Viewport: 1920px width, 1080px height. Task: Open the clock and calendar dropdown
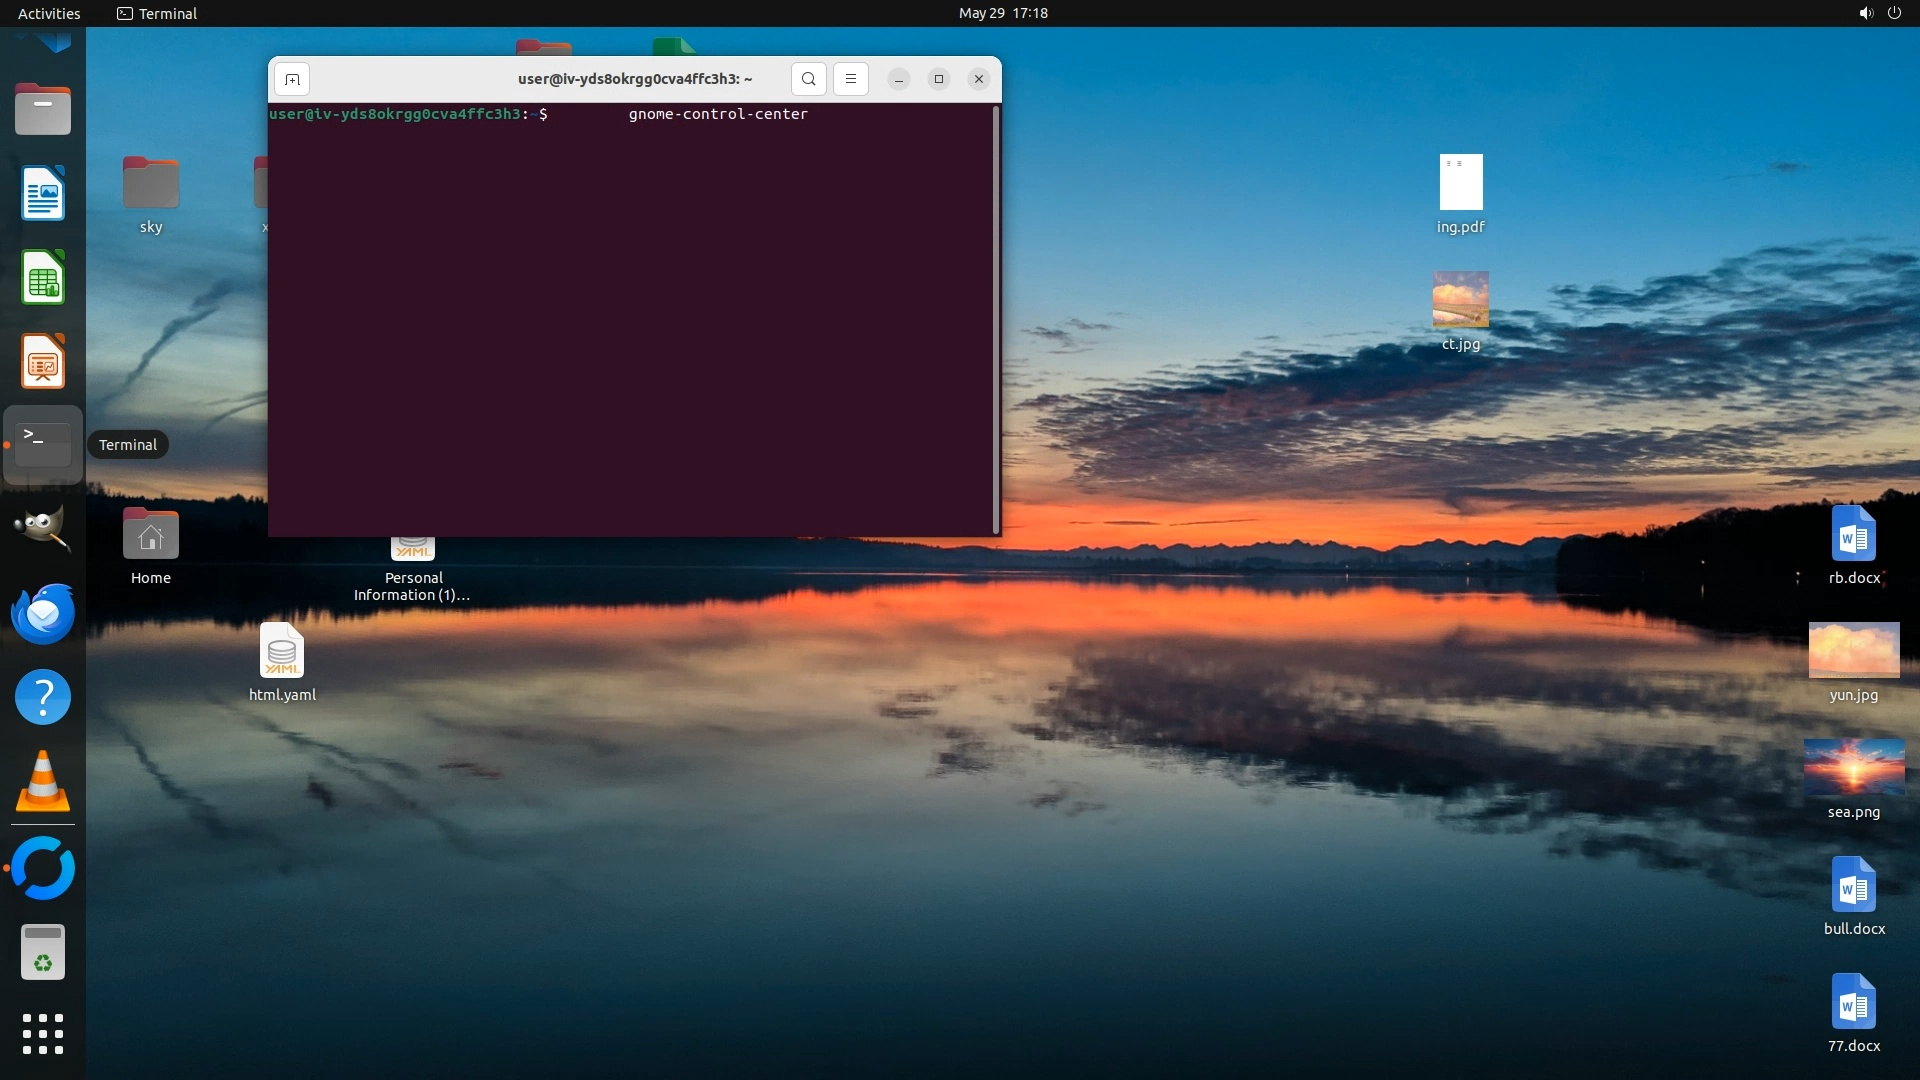[1003, 13]
